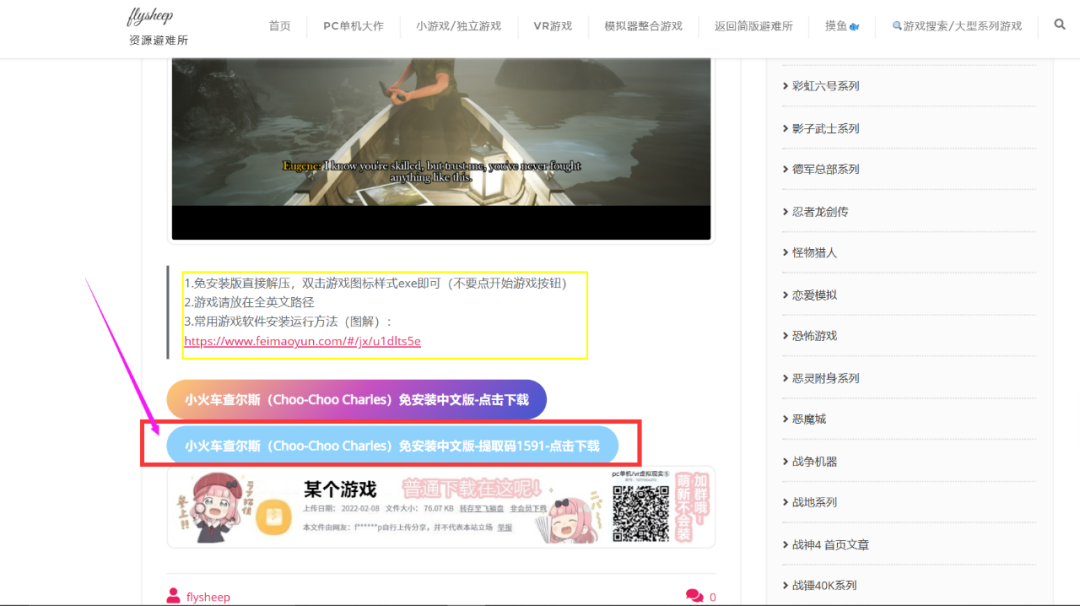Click the fish icon next to 摸鱼
The height and width of the screenshot is (606, 1080).
point(855,26)
